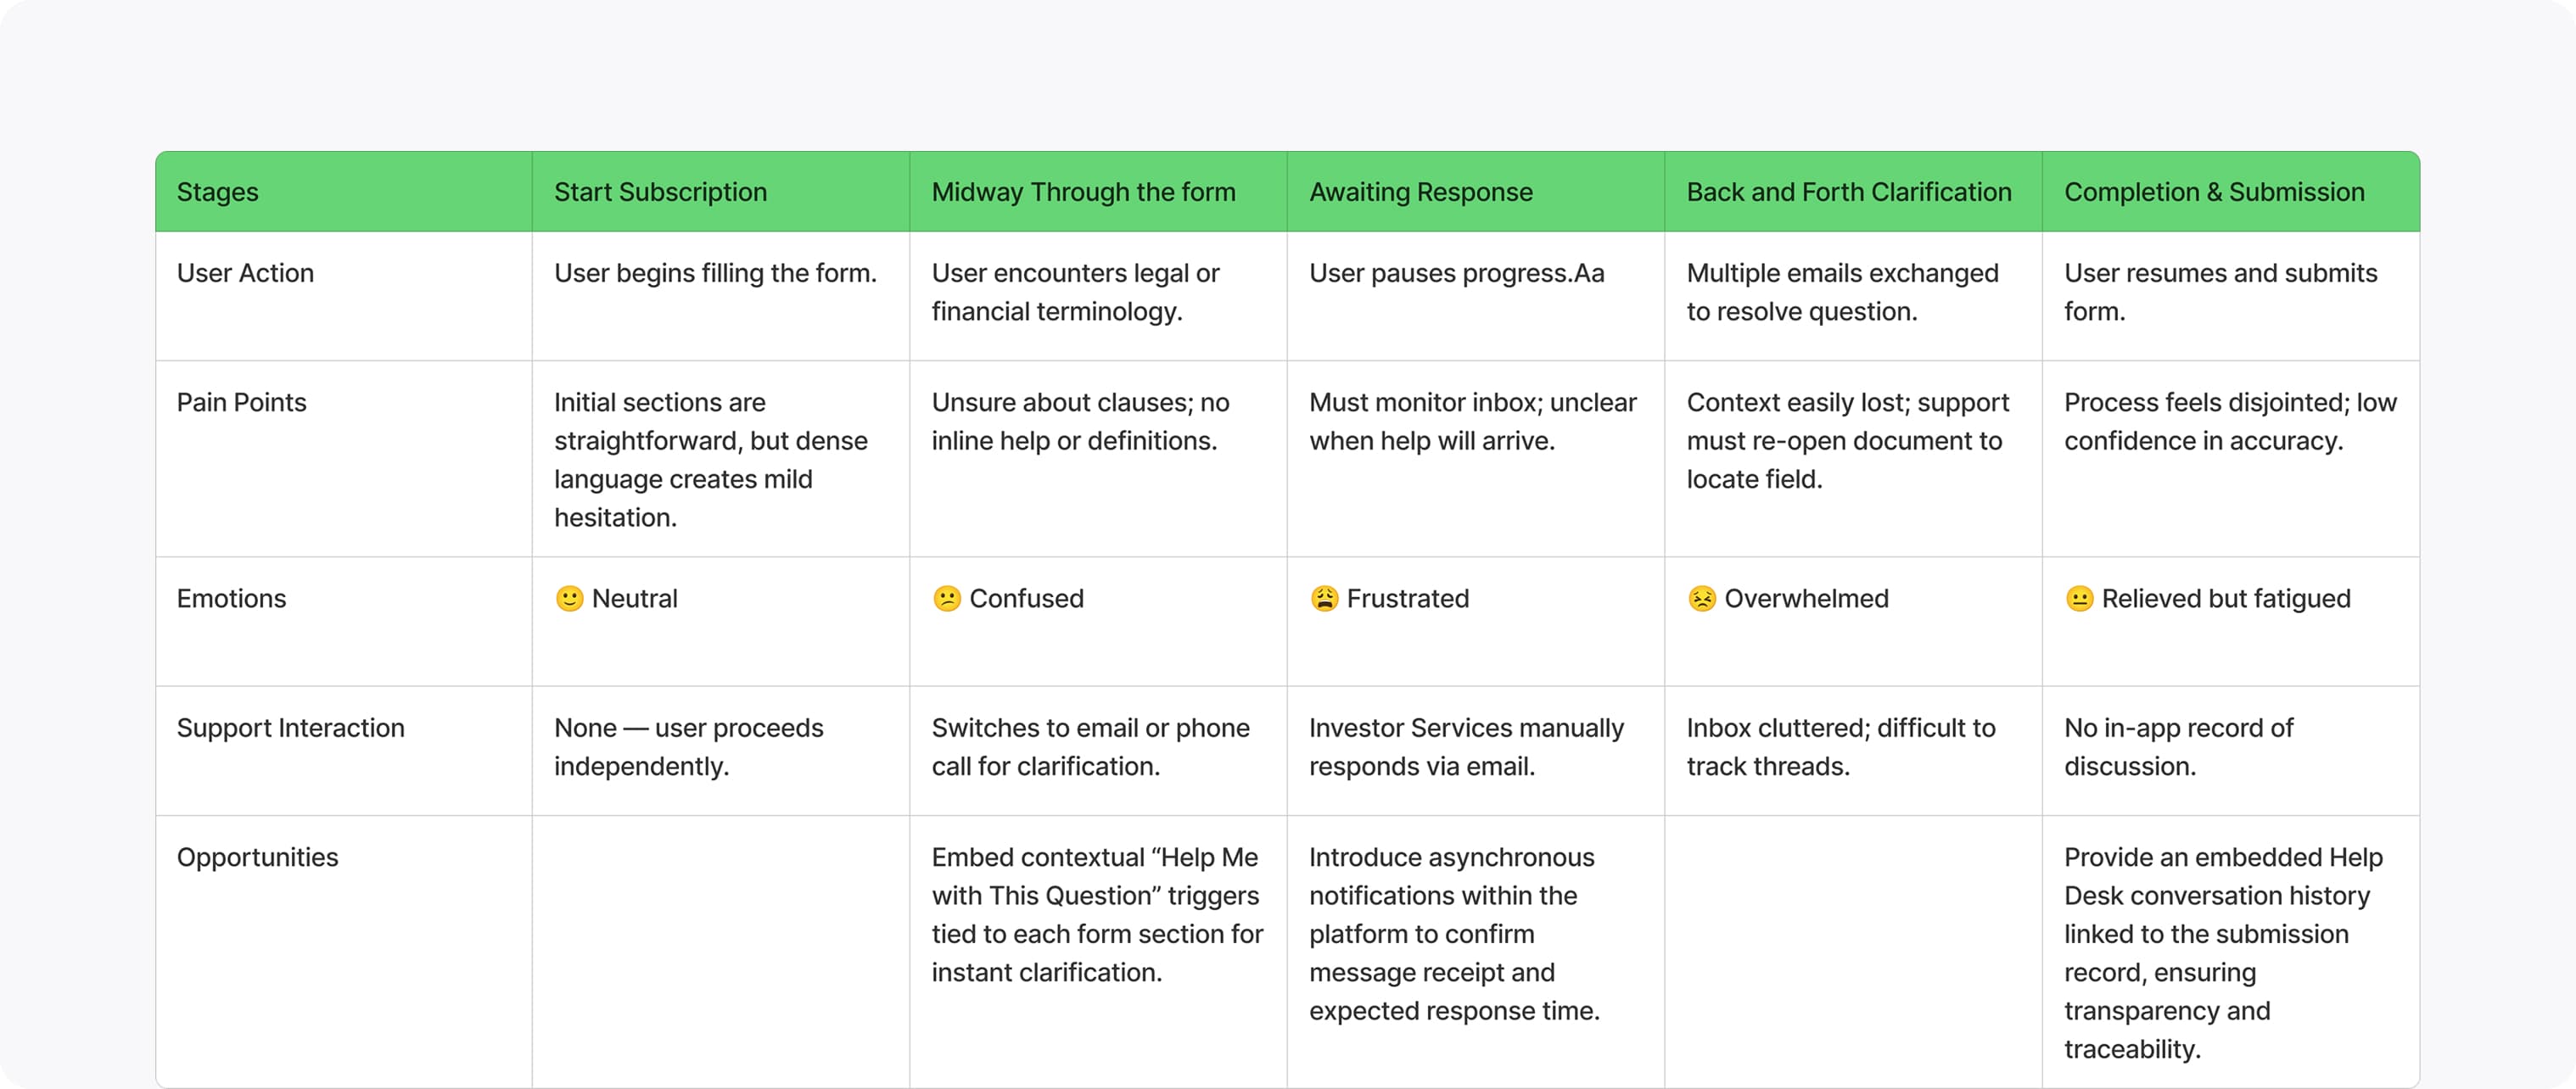Click the Opportunities row label
Image resolution: width=2576 pixels, height=1089 pixels.
click(x=257, y=857)
